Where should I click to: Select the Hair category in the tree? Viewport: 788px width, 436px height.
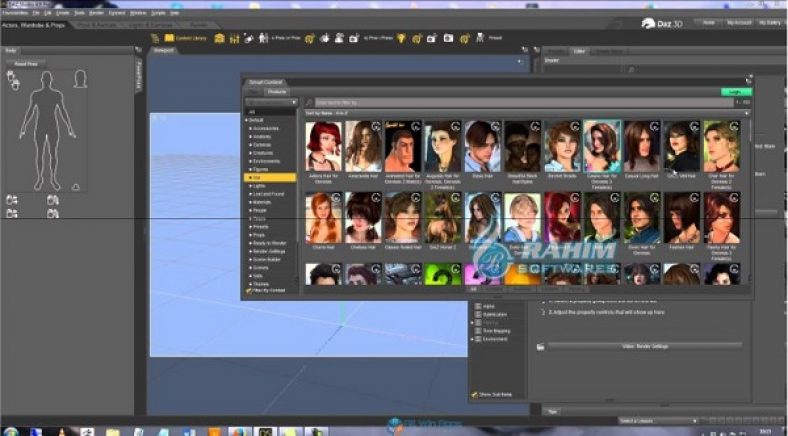click(x=259, y=178)
